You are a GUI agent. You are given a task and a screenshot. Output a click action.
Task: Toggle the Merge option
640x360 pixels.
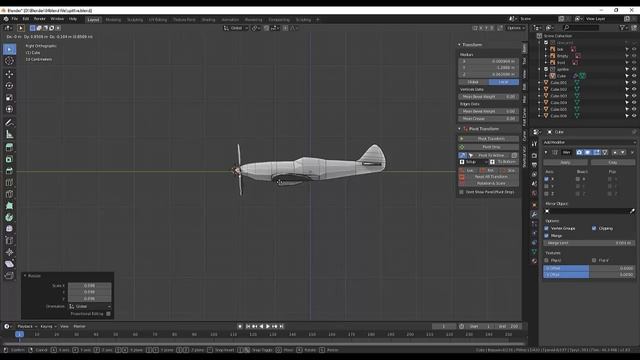coord(547,236)
